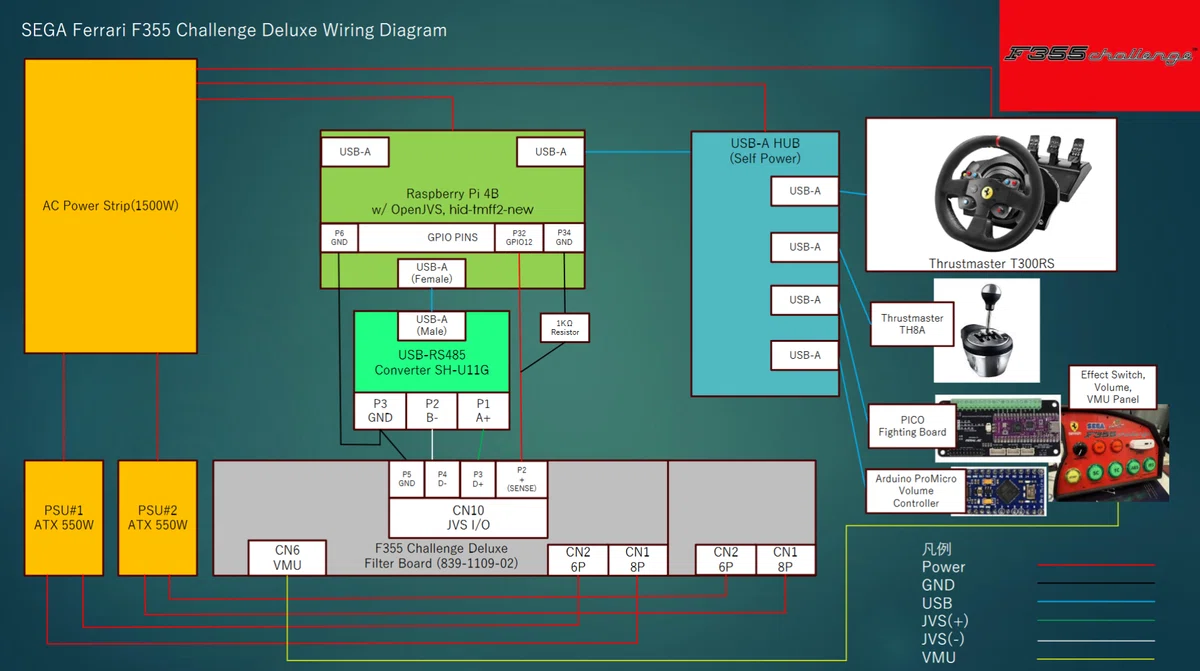Screen dimensions: 1200x671
Task: Click the P34 GND pin box
Action: point(564,238)
